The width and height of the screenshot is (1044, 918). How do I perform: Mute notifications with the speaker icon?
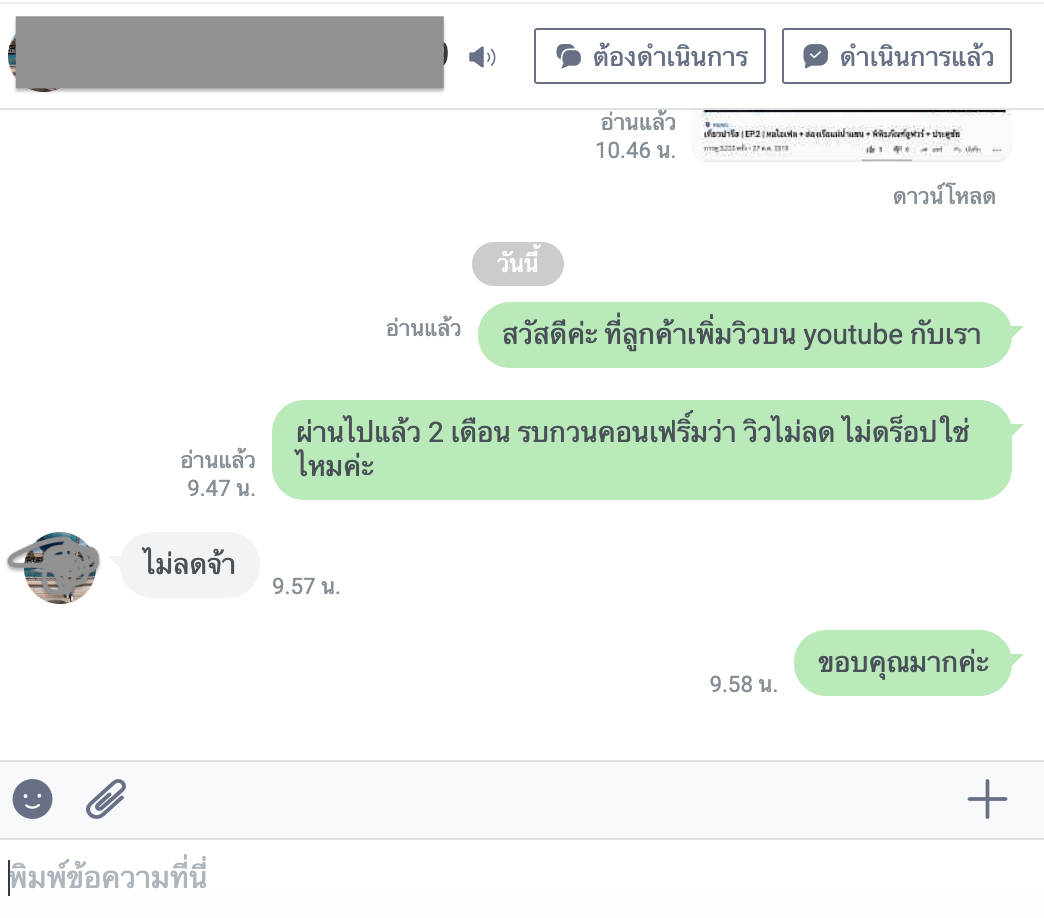[x=482, y=57]
